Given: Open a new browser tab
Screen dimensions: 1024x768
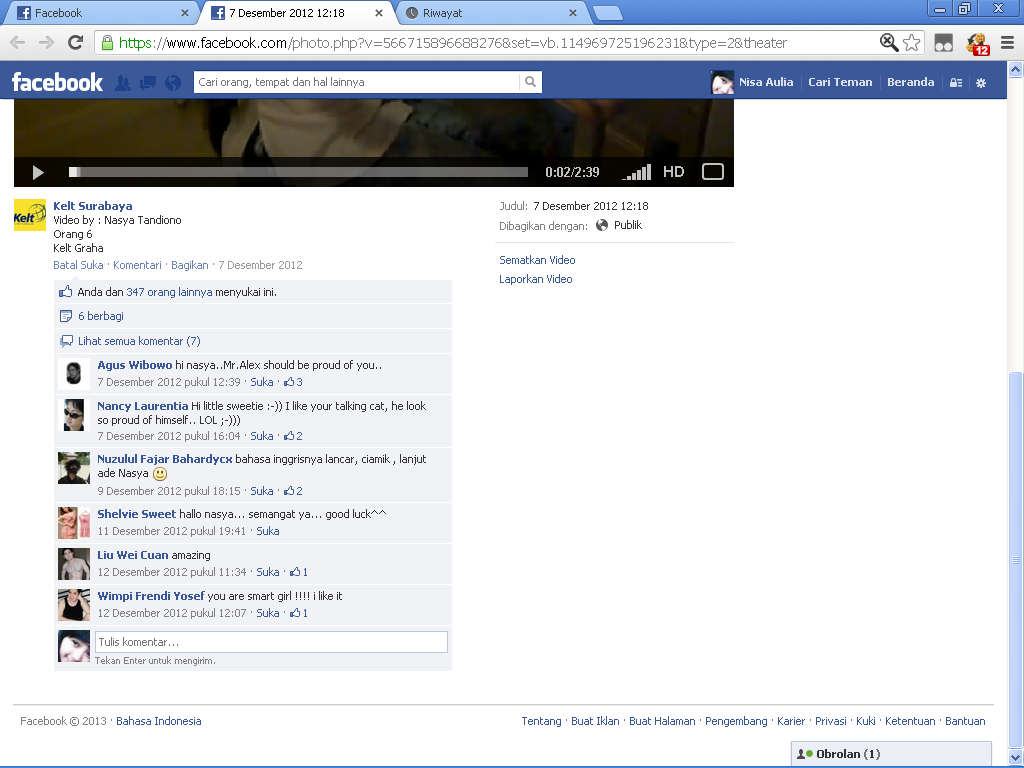Looking at the screenshot, I should [x=608, y=13].
